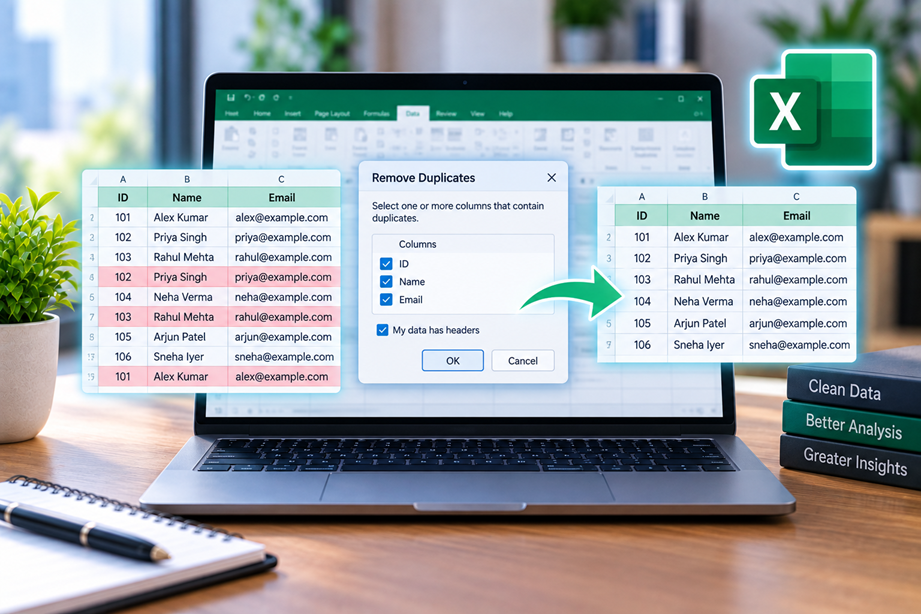Select Neha Verma in the right table
This screenshot has height=614, width=921.
tap(703, 301)
